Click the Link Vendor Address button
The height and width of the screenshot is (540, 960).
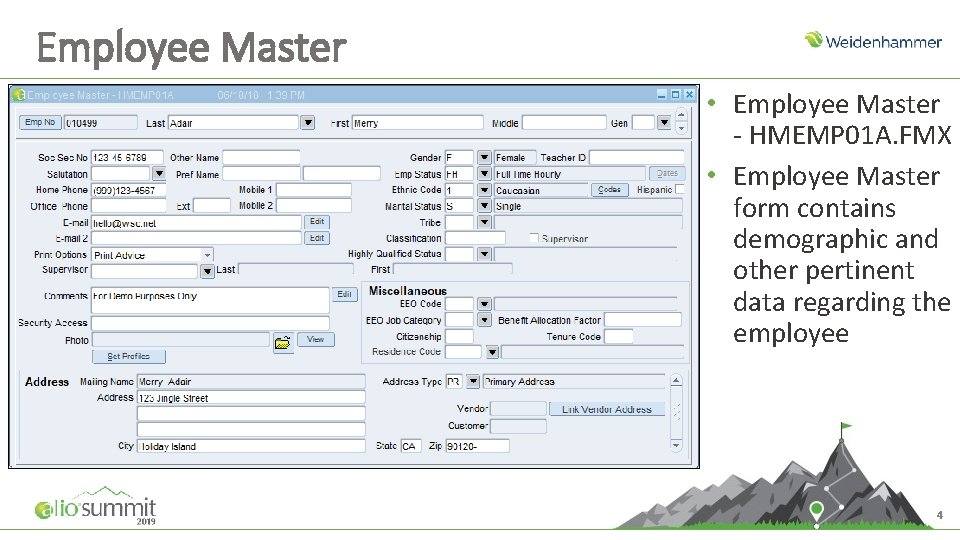607,409
